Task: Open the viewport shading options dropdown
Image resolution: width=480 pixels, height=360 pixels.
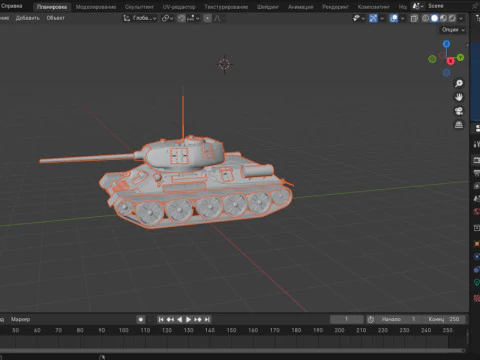Action: pos(461,18)
